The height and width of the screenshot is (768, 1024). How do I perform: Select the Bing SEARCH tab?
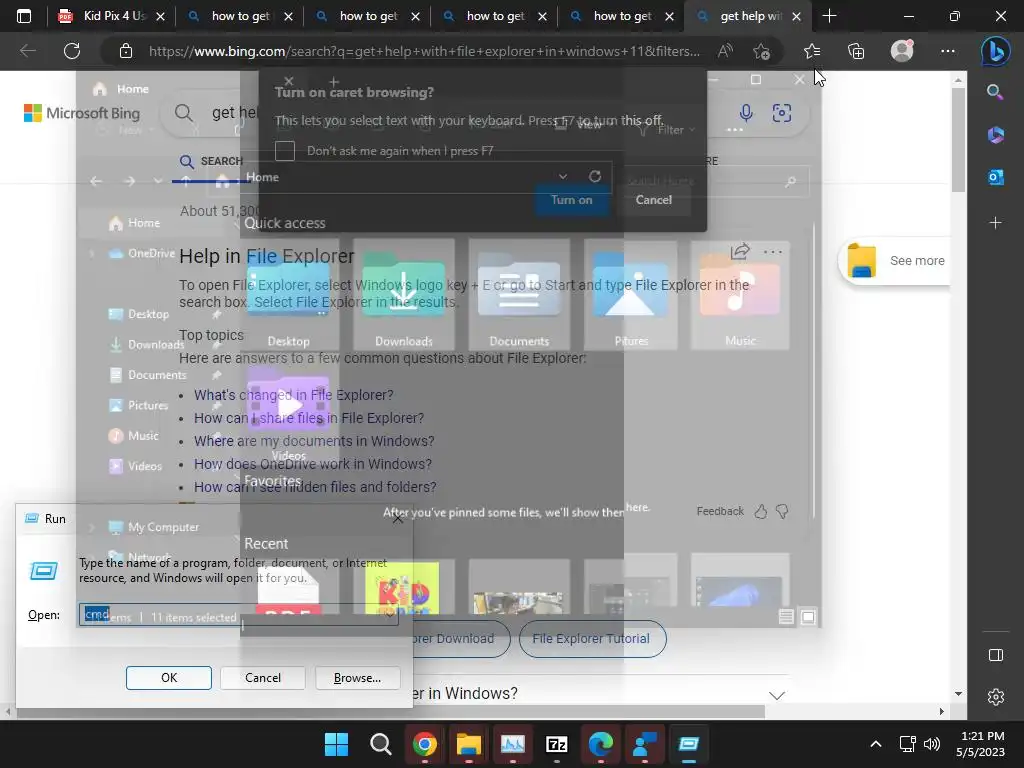pyautogui.click(x=211, y=161)
